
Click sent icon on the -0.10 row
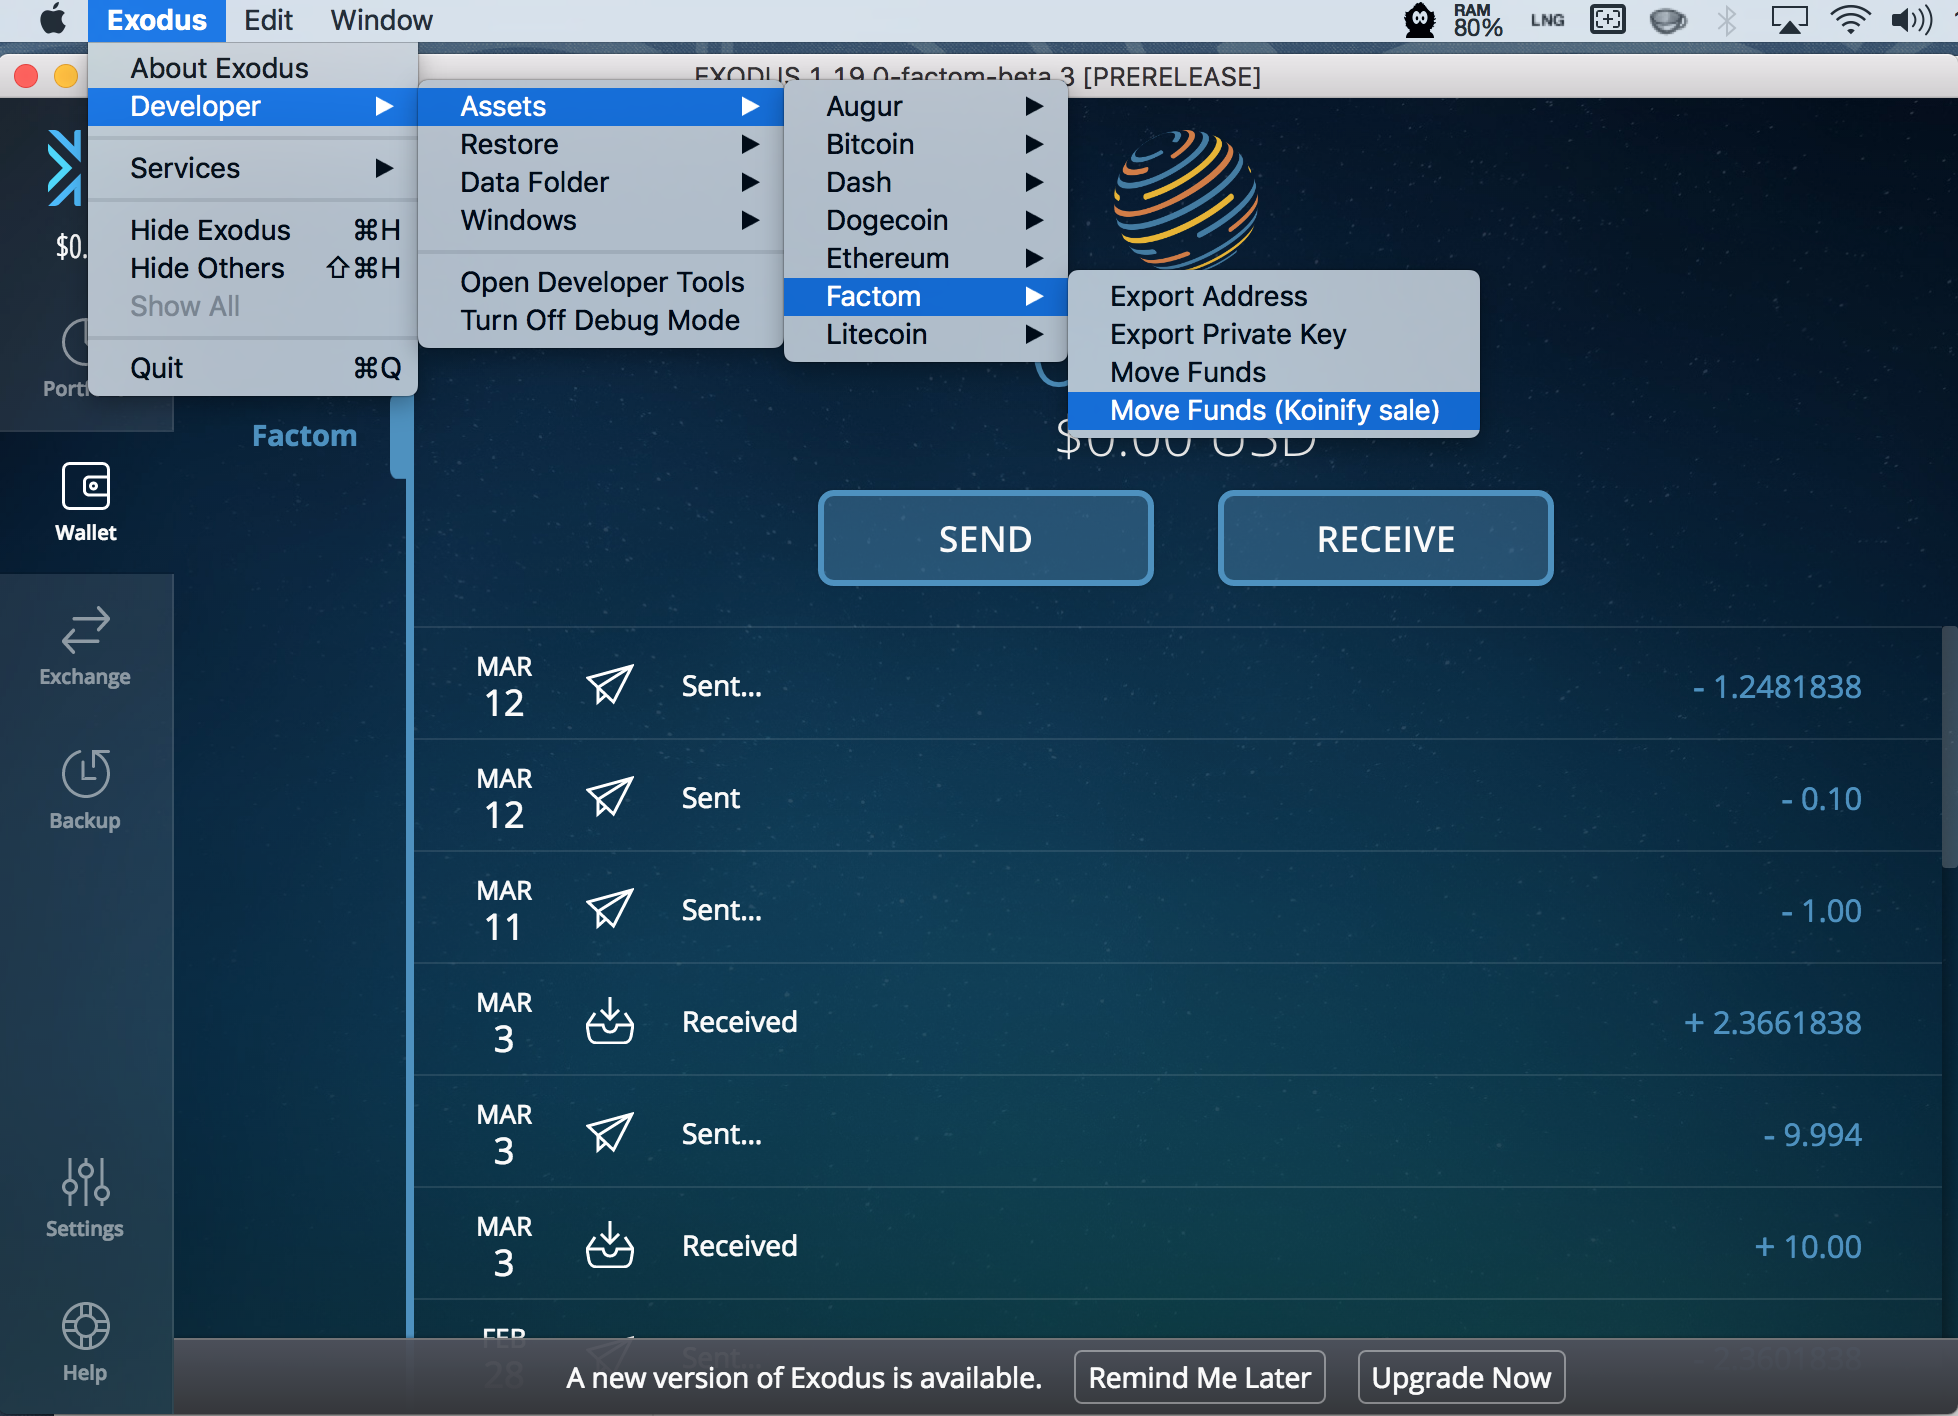pyautogui.click(x=609, y=798)
